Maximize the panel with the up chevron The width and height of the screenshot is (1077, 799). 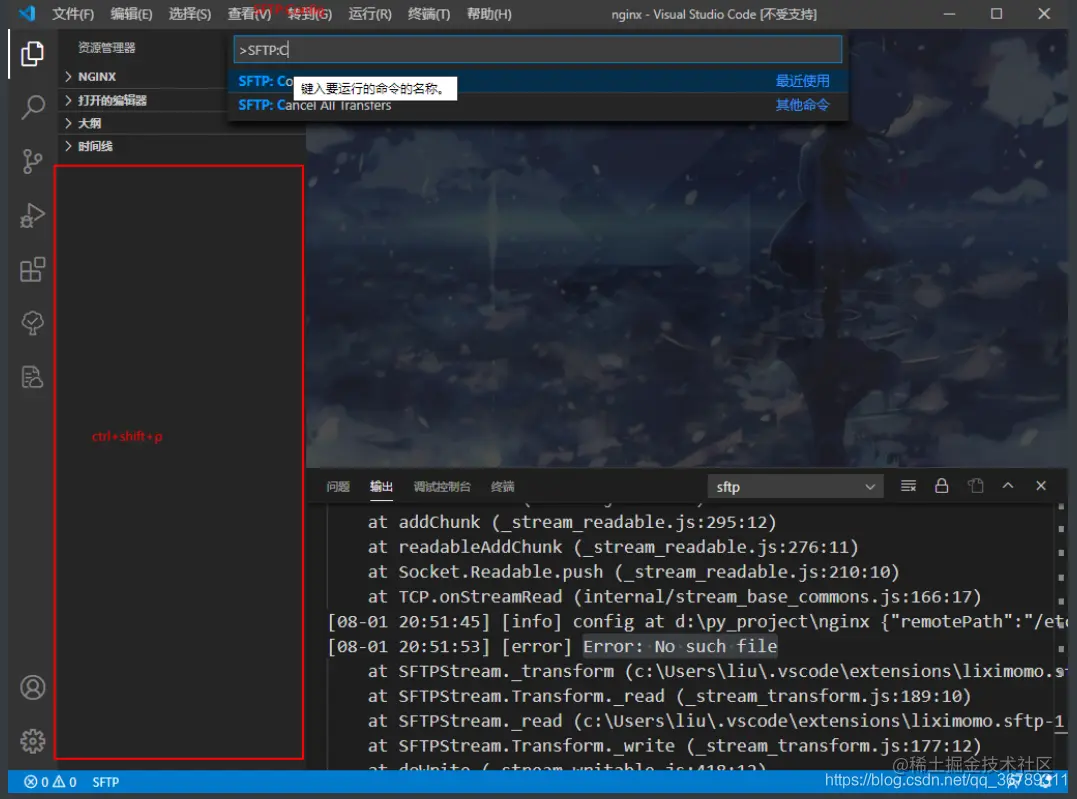[x=1008, y=486]
